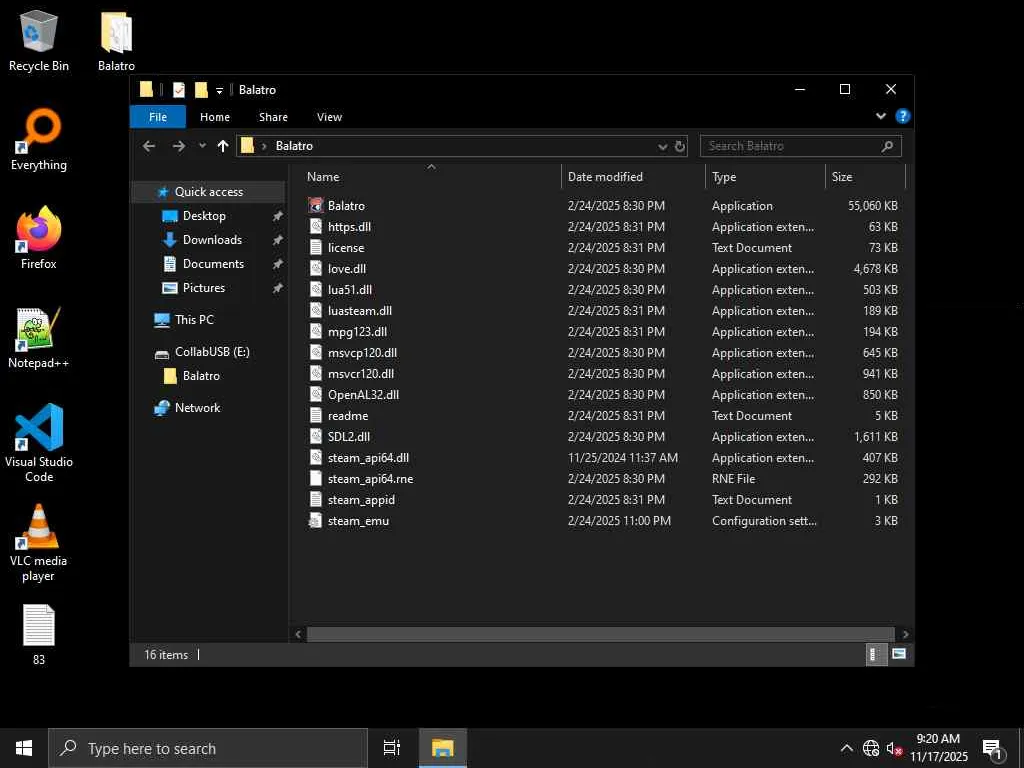Click the Back arrow in Explorer
The height and width of the screenshot is (768, 1024).
(x=149, y=146)
